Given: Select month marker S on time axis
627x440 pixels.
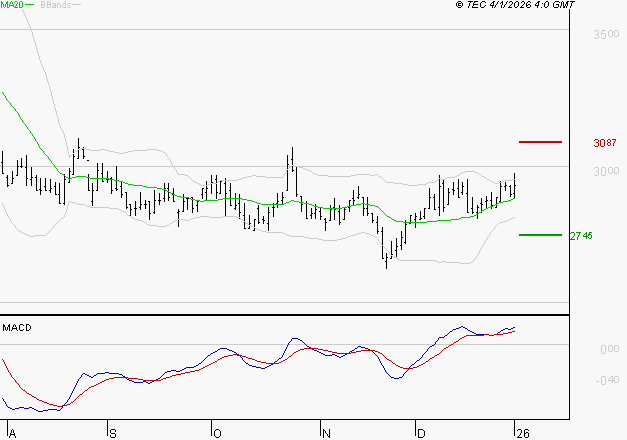Looking at the screenshot, I should click(113, 433).
